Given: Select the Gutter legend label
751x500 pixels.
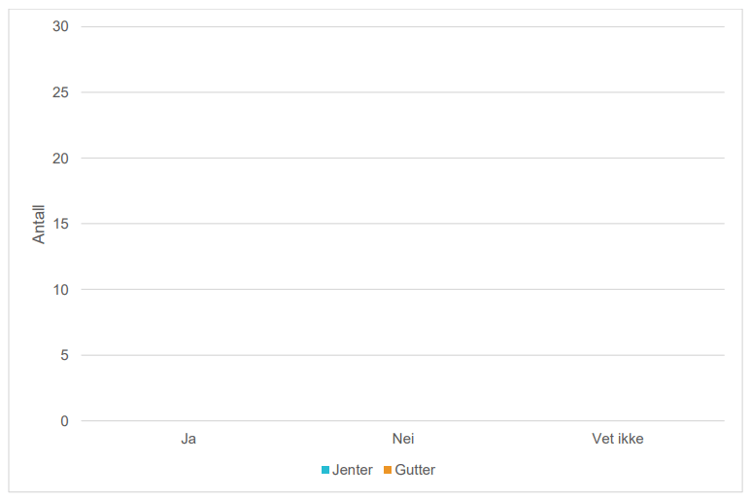Looking at the screenshot, I should [415, 470].
